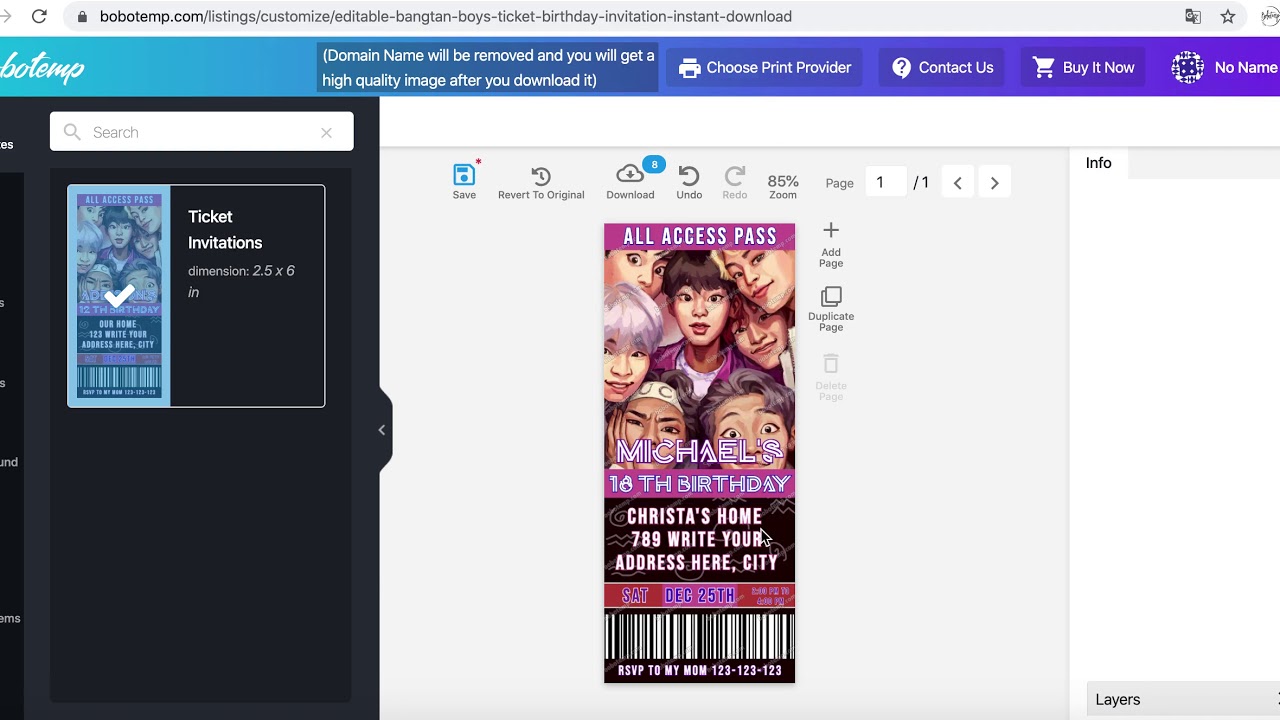Select ADDRESS HERE, CITY text line
Screen dimensions: 1280x720
(x=696, y=563)
